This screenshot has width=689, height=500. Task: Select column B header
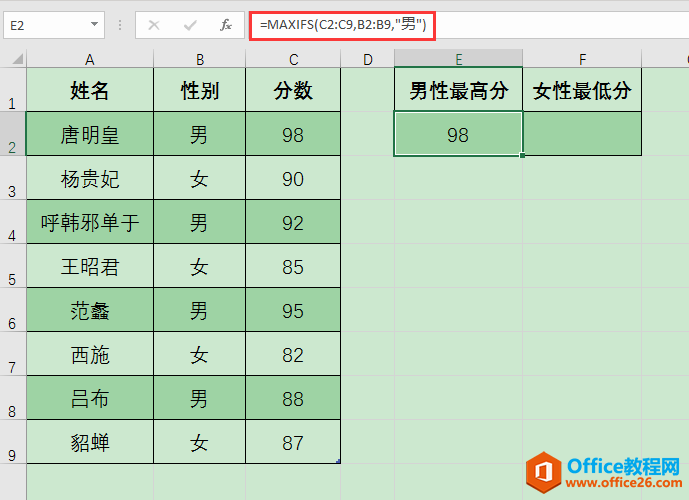(x=199, y=59)
